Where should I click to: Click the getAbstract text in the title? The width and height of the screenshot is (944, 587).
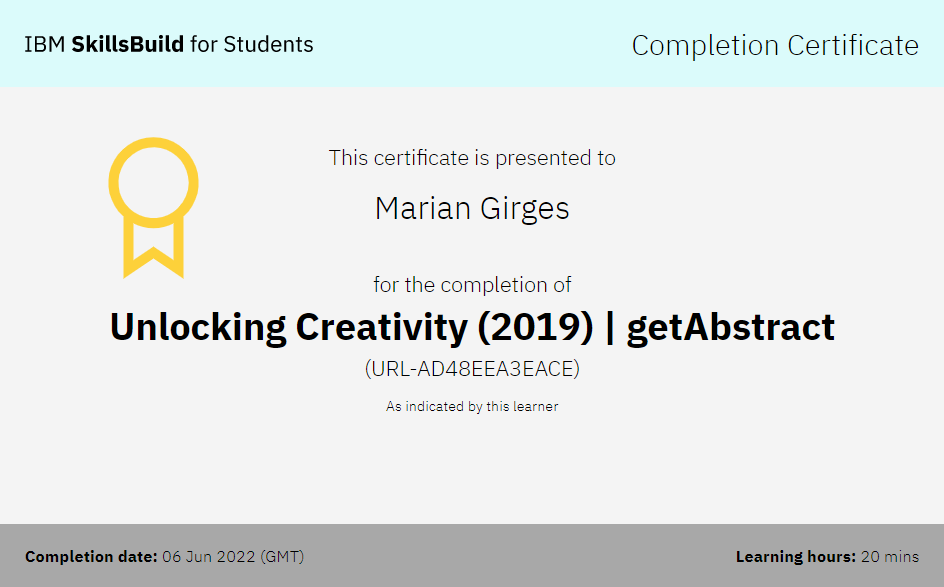pyautogui.click(x=731, y=328)
